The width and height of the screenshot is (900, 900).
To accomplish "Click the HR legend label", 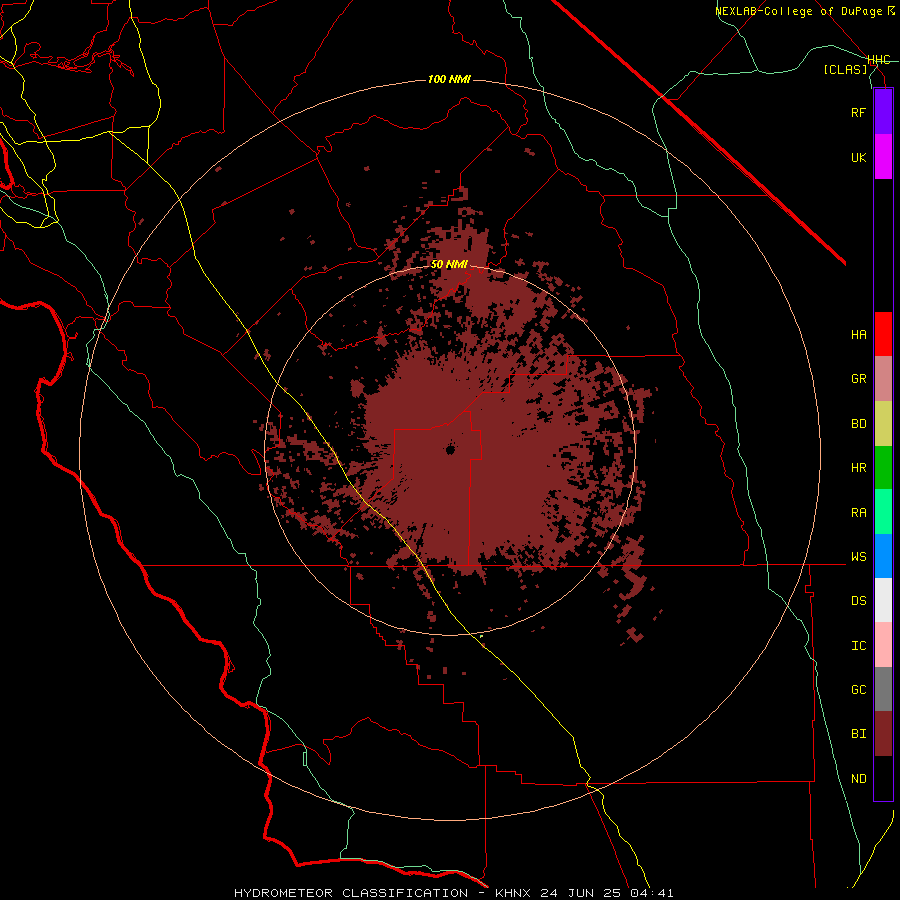I will [x=858, y=468].
